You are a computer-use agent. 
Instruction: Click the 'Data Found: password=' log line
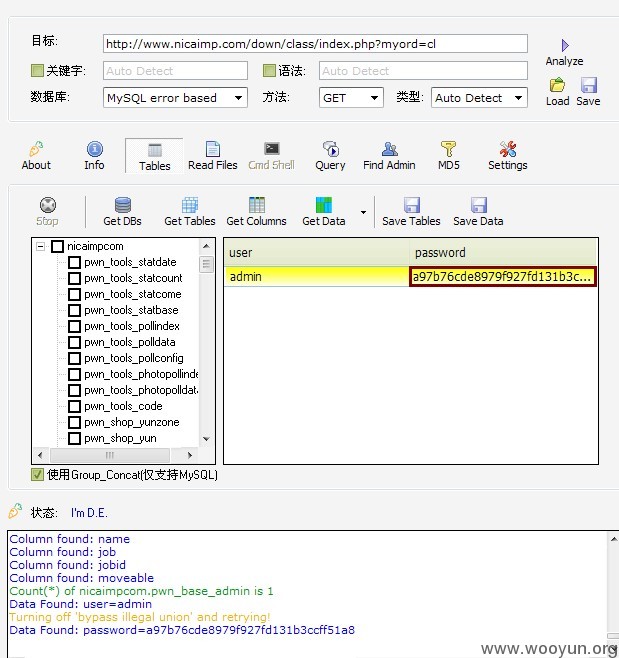click(x=182, y=630)
